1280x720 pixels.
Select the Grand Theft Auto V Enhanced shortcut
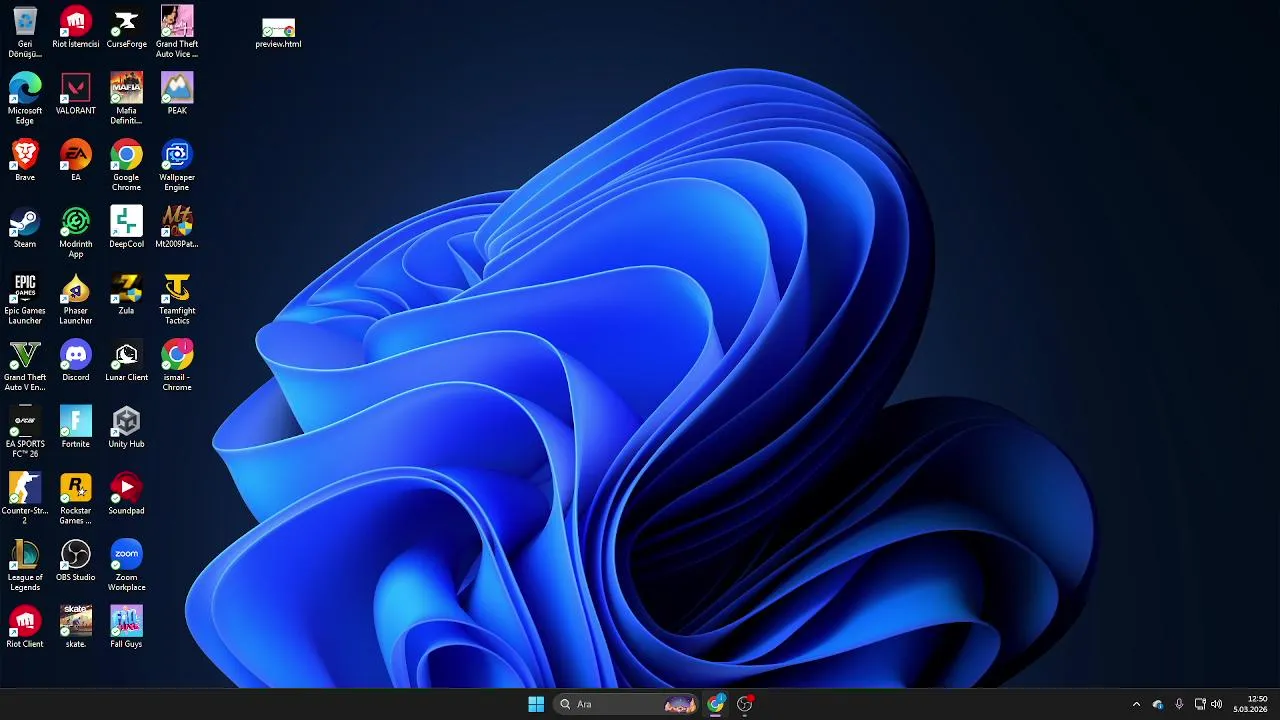[25, 366]
